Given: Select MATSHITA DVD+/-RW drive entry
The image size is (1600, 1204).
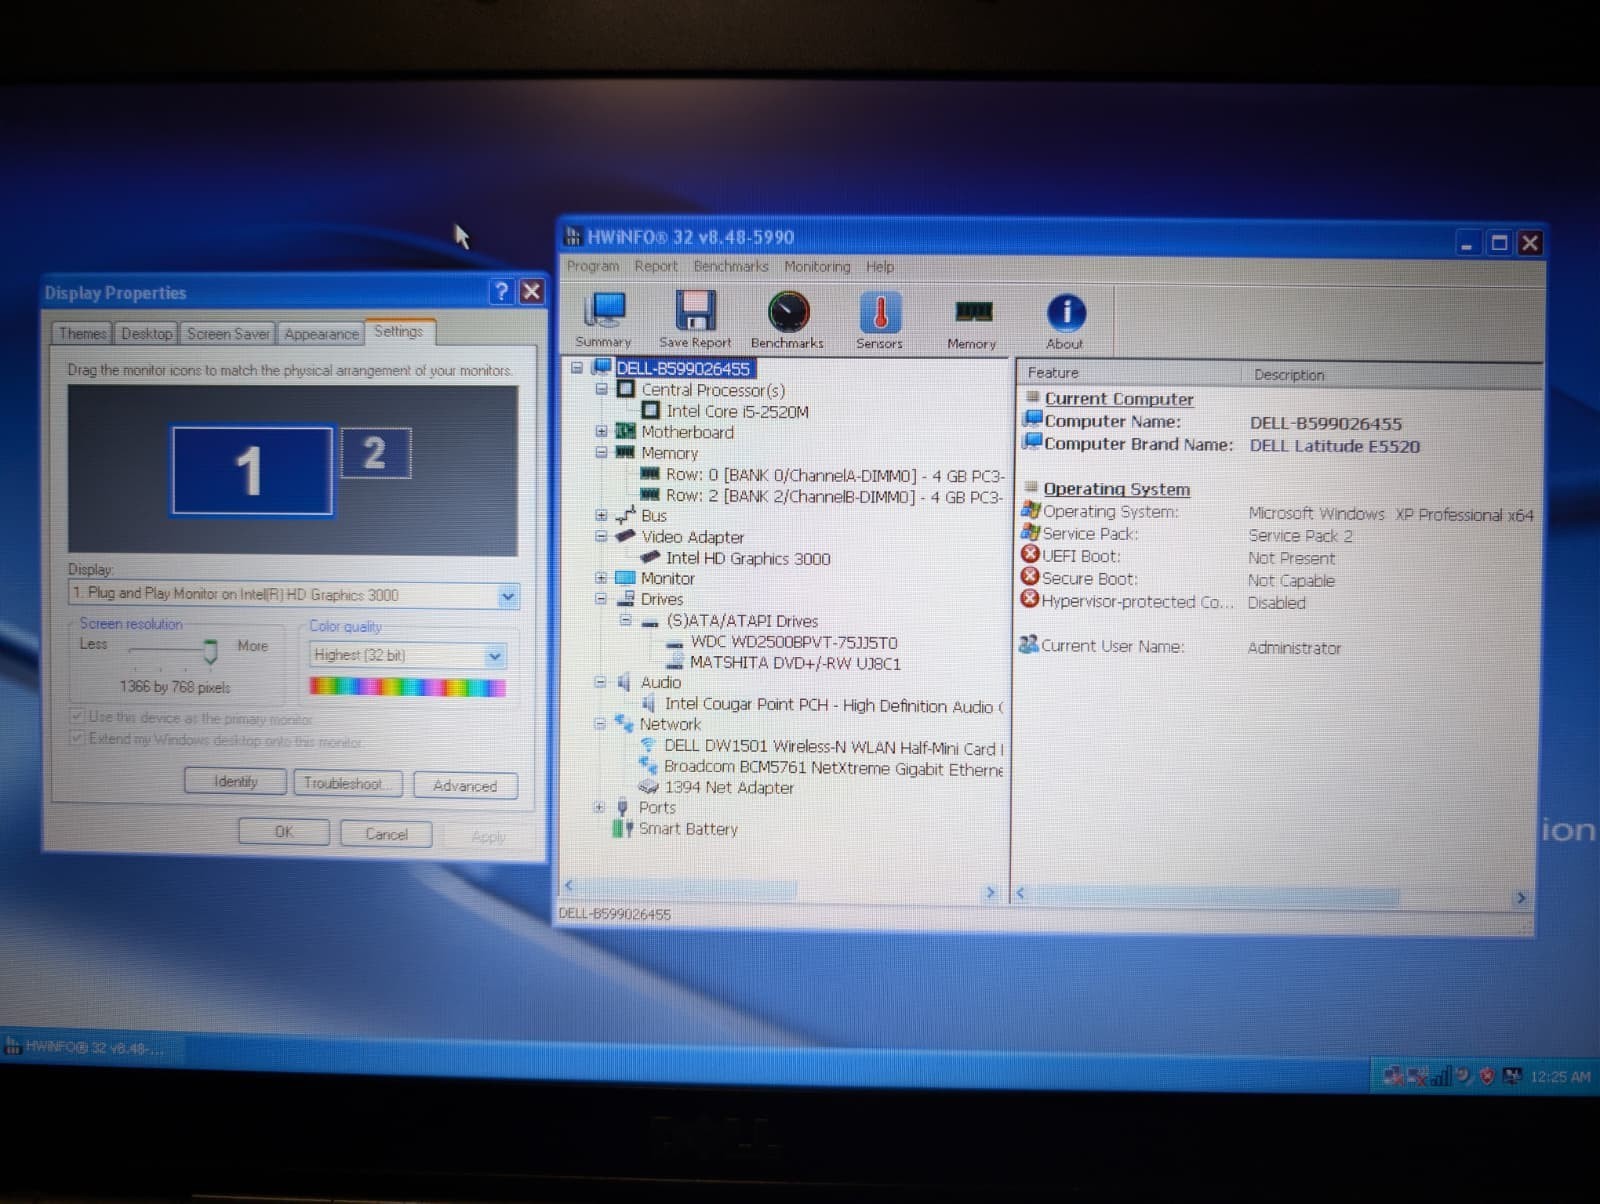Looking at the screenshot, I should (795, 663).
